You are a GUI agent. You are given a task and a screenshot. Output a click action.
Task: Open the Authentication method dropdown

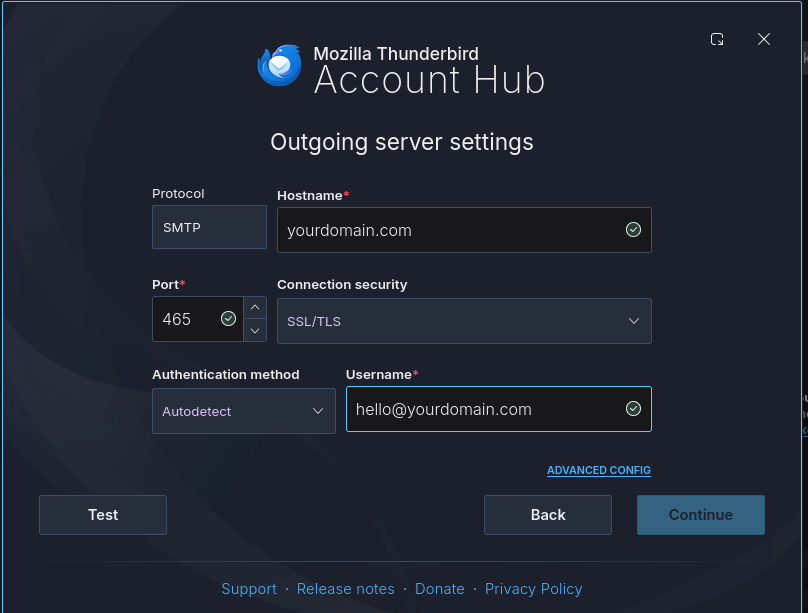click(x=244, y=411)
